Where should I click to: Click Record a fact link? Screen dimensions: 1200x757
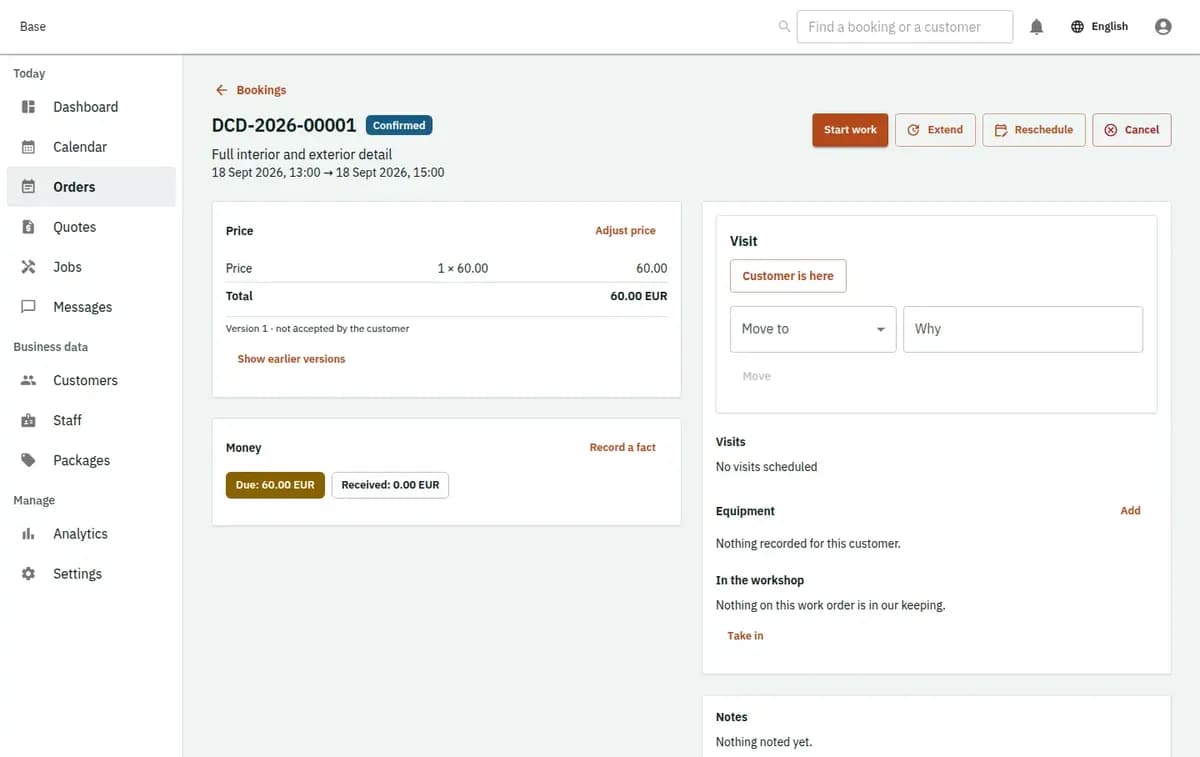click(x=622, y=448)
